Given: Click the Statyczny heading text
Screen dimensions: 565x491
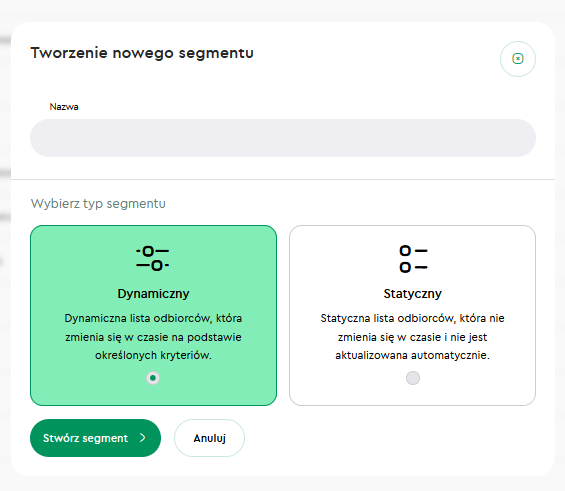Looking at the screenshot, I should 412,294.
